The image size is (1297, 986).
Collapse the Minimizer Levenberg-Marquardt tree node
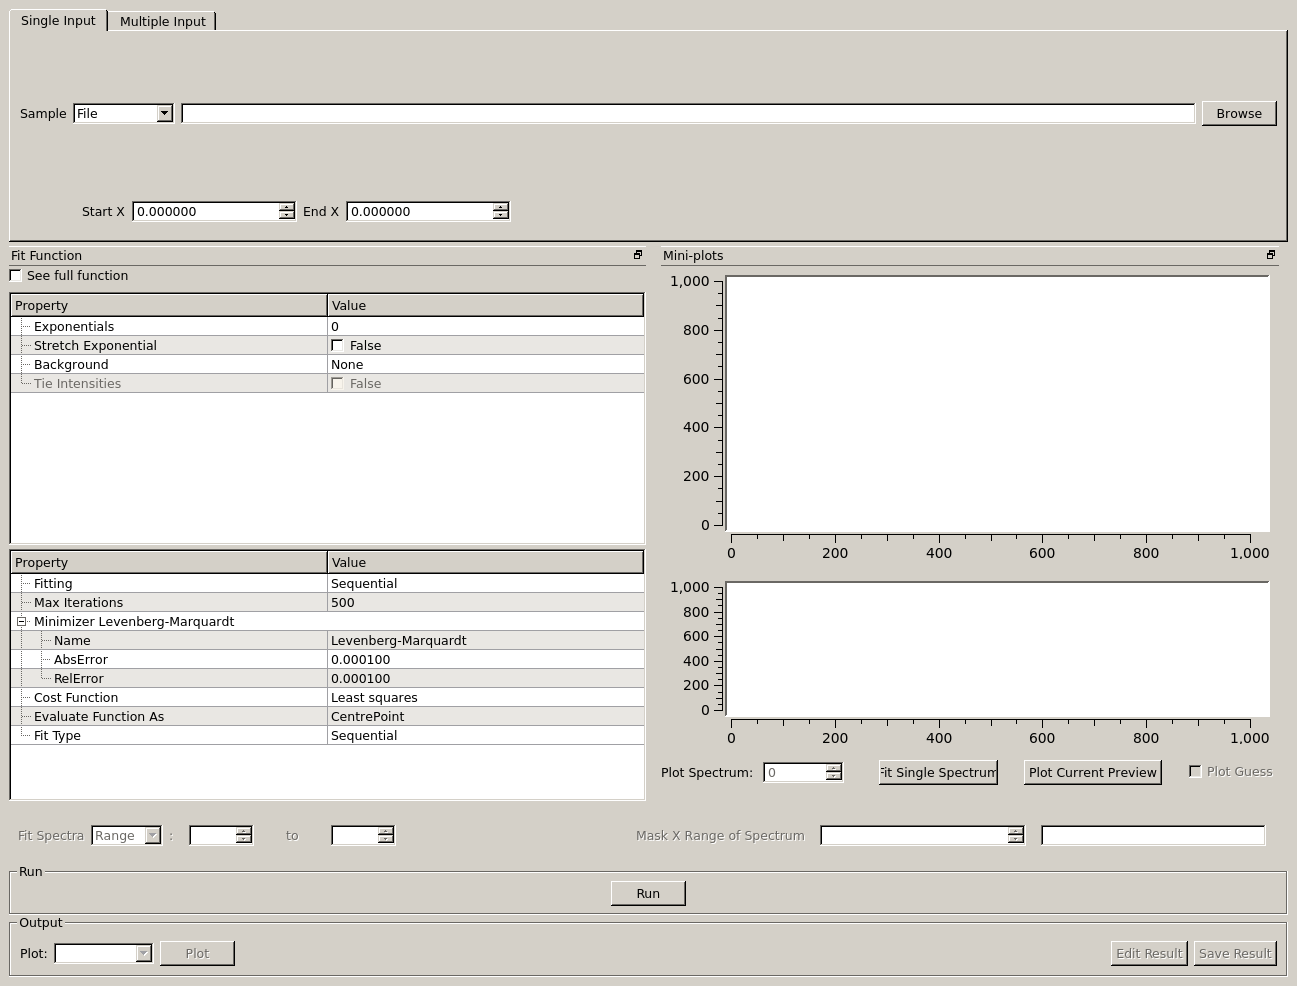(21, 622)
